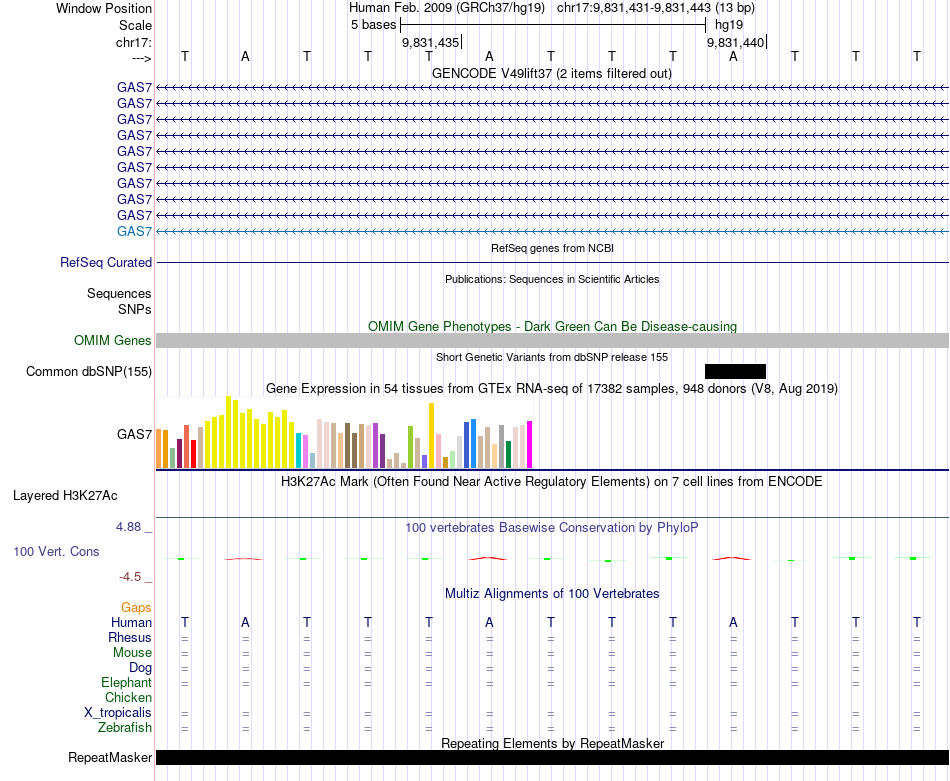Open the GTEx Gene Expression track title
This screenshot has height=781, width=950.
[552, 388]
